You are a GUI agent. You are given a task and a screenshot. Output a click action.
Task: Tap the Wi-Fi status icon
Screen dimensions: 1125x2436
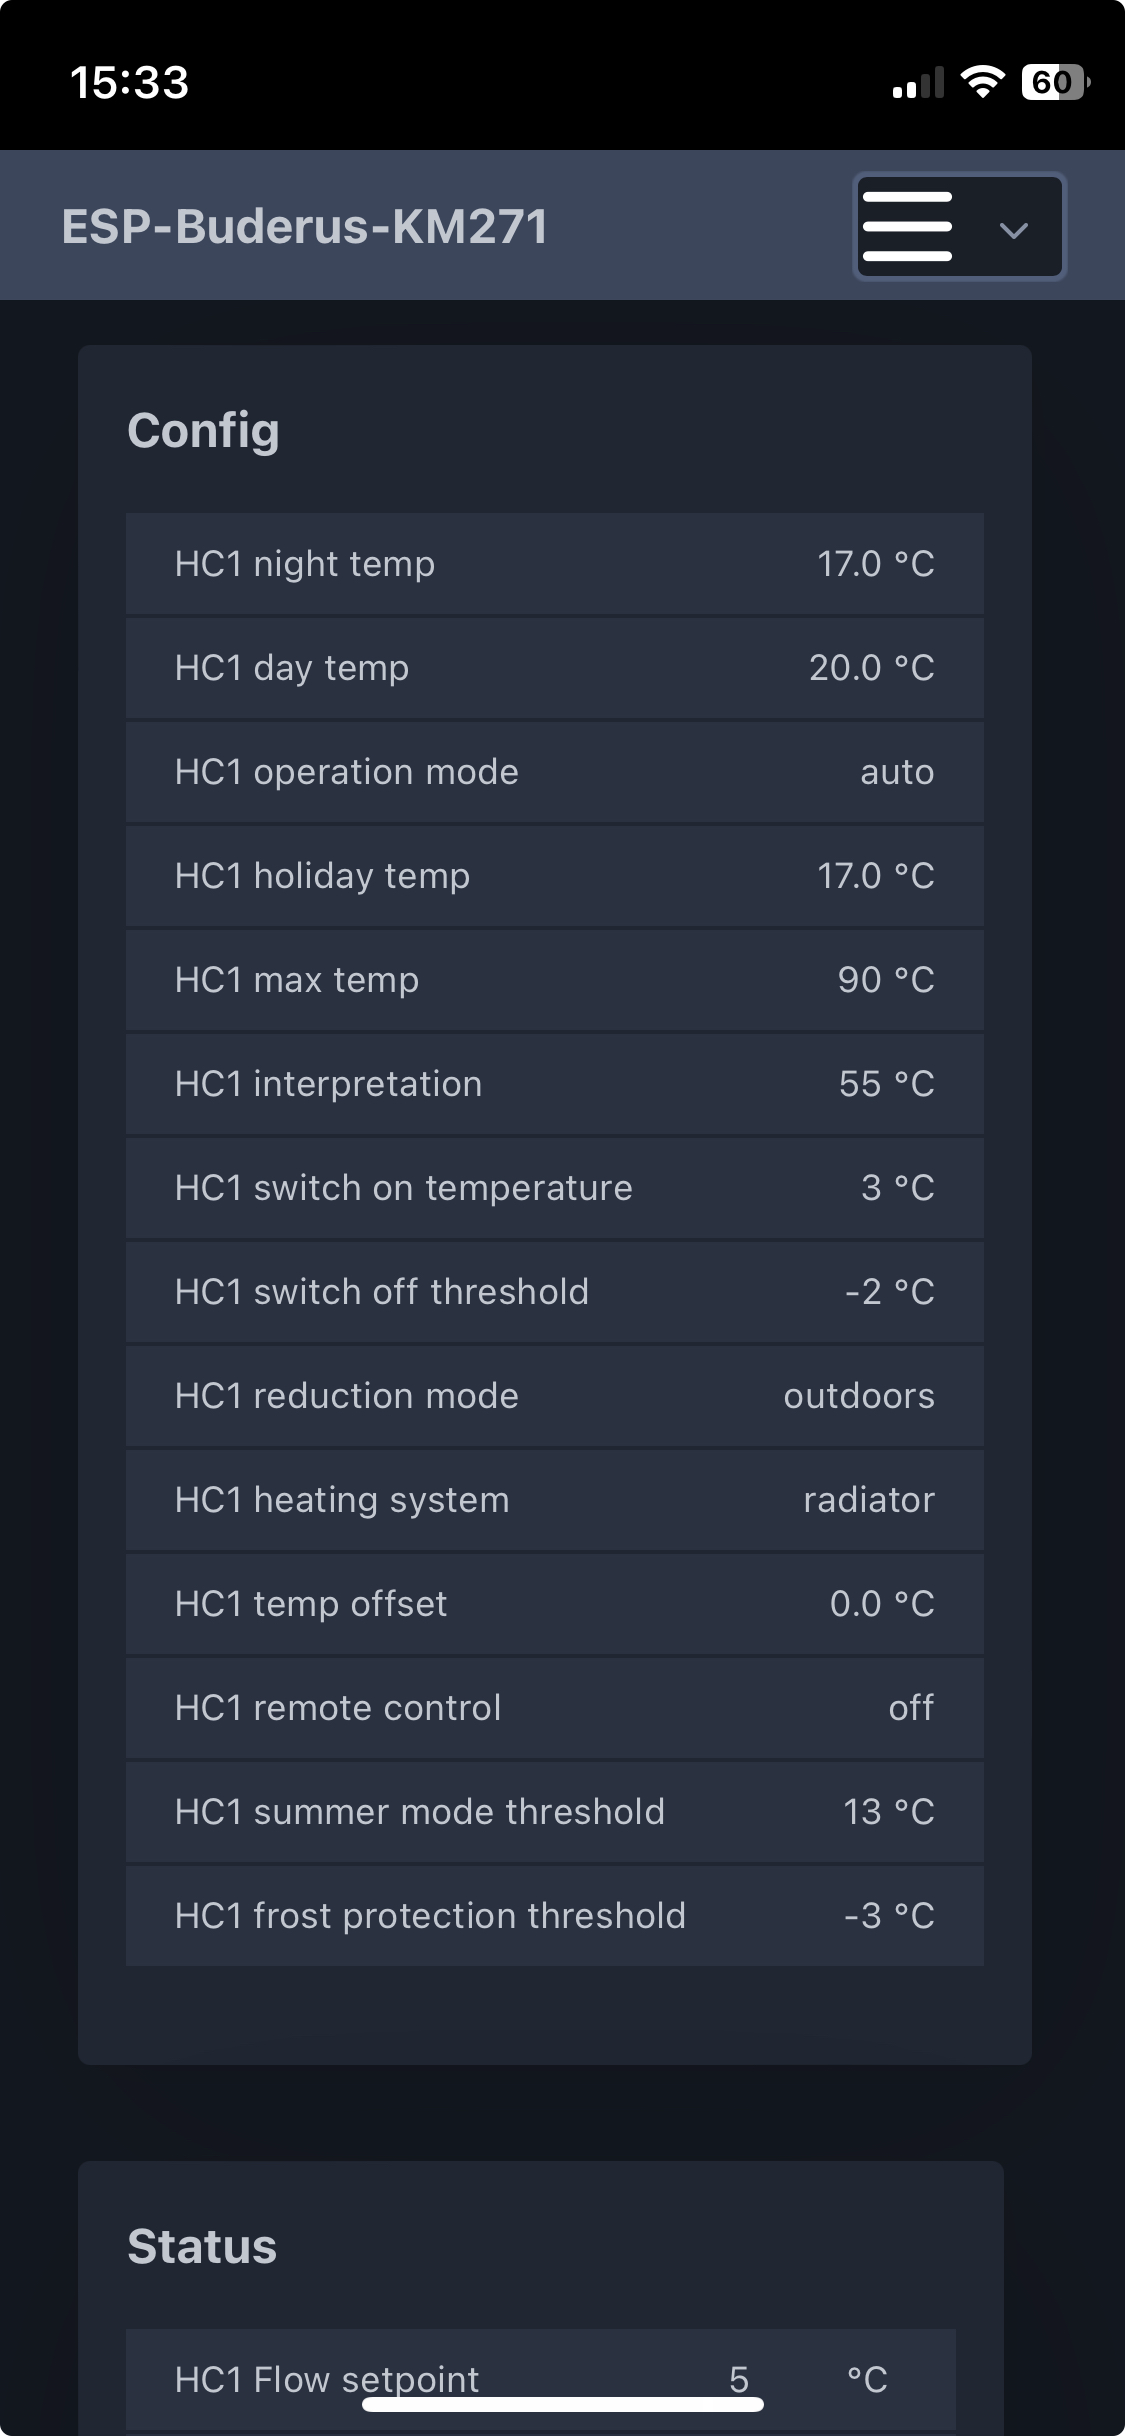982,82
